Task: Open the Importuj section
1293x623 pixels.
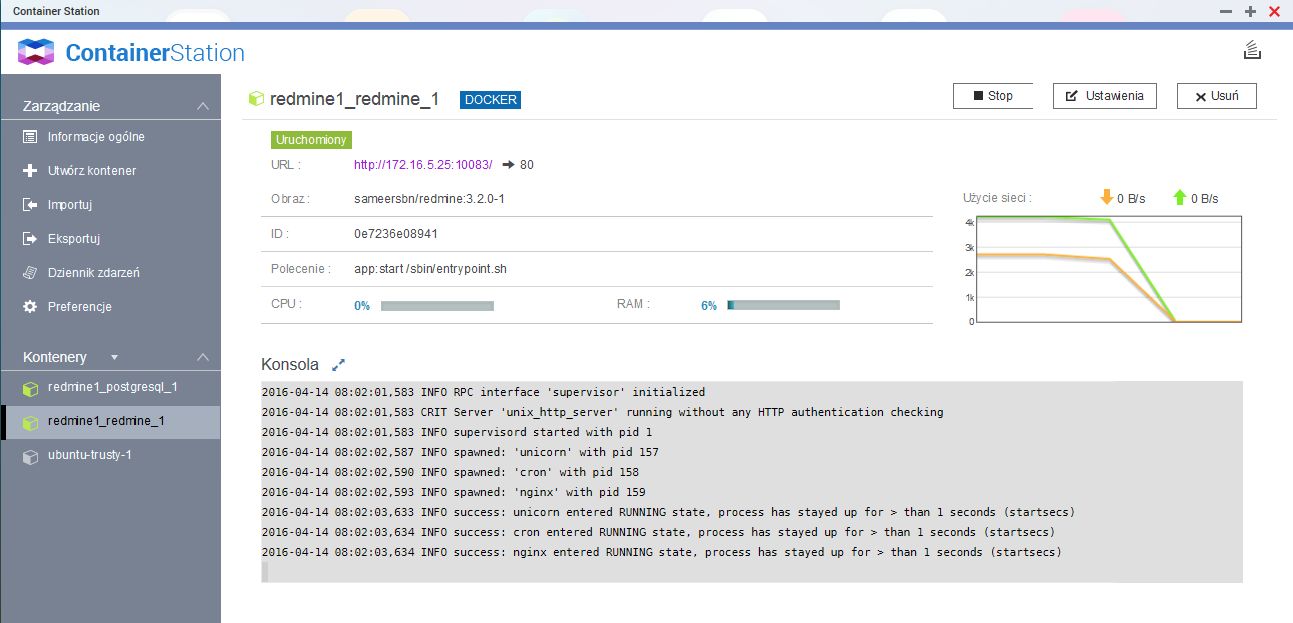Action: 70,205
